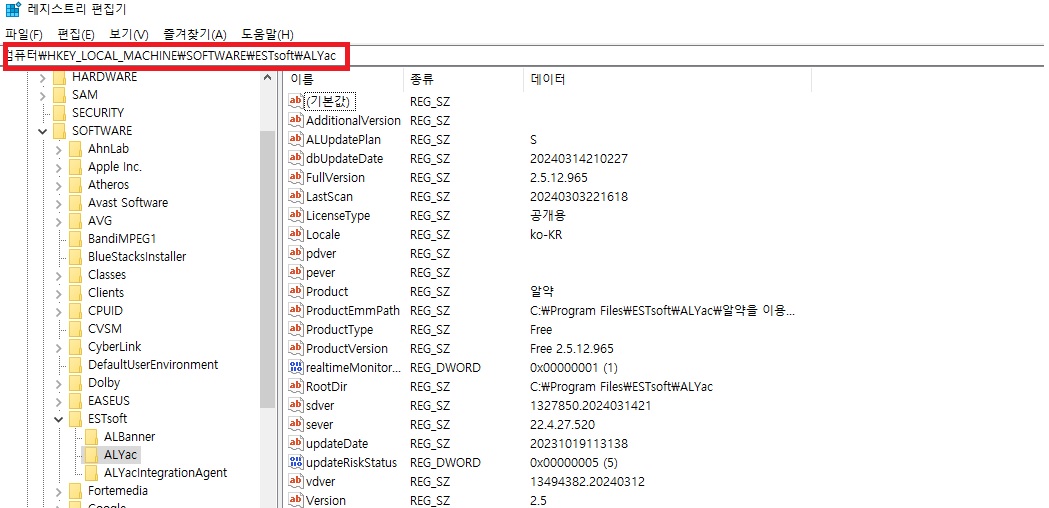
Task: Select the Clients folder icon
Action: (75, 292)
